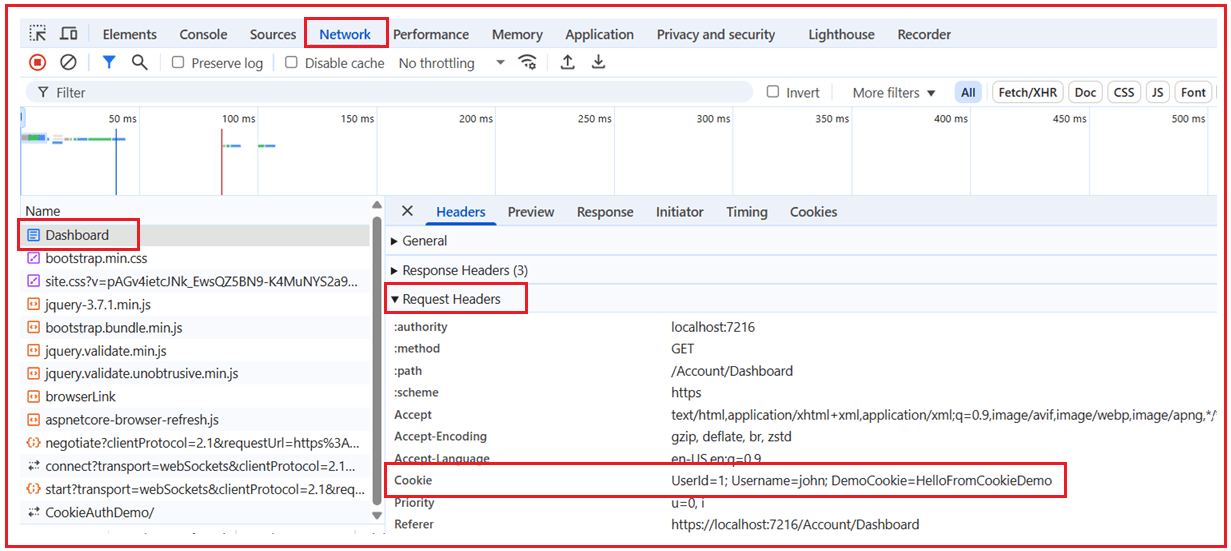Toggle the network filter funnel icon
This screenshot has height=551, width=1231.
(109, 62)
